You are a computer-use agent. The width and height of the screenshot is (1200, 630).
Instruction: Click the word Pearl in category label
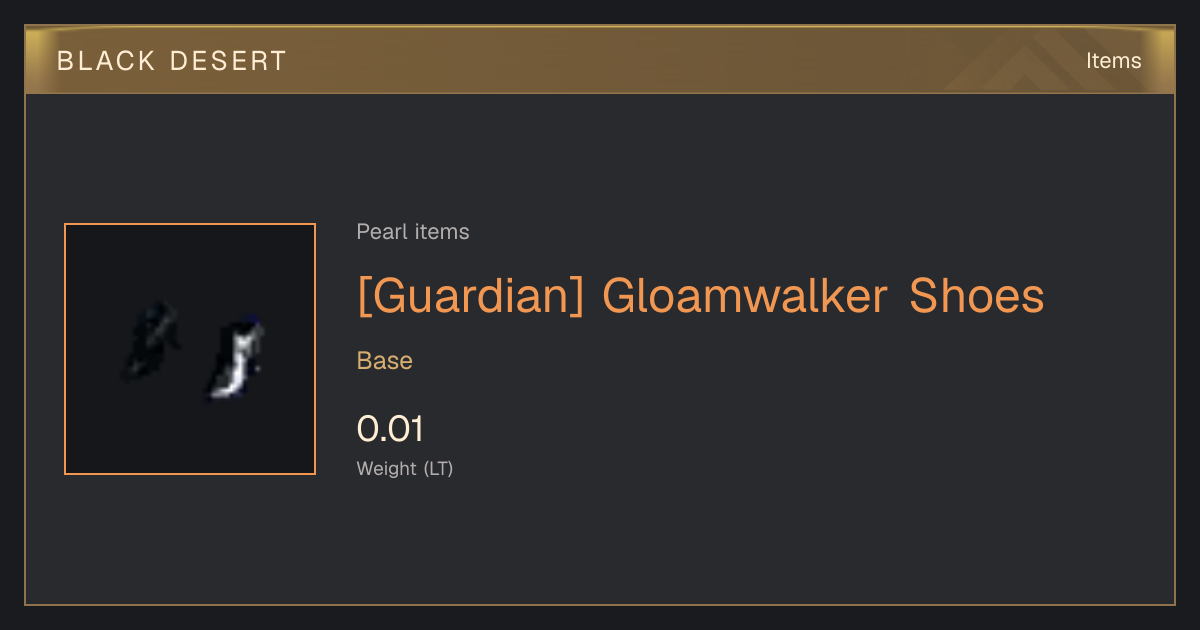coord(381,232)
